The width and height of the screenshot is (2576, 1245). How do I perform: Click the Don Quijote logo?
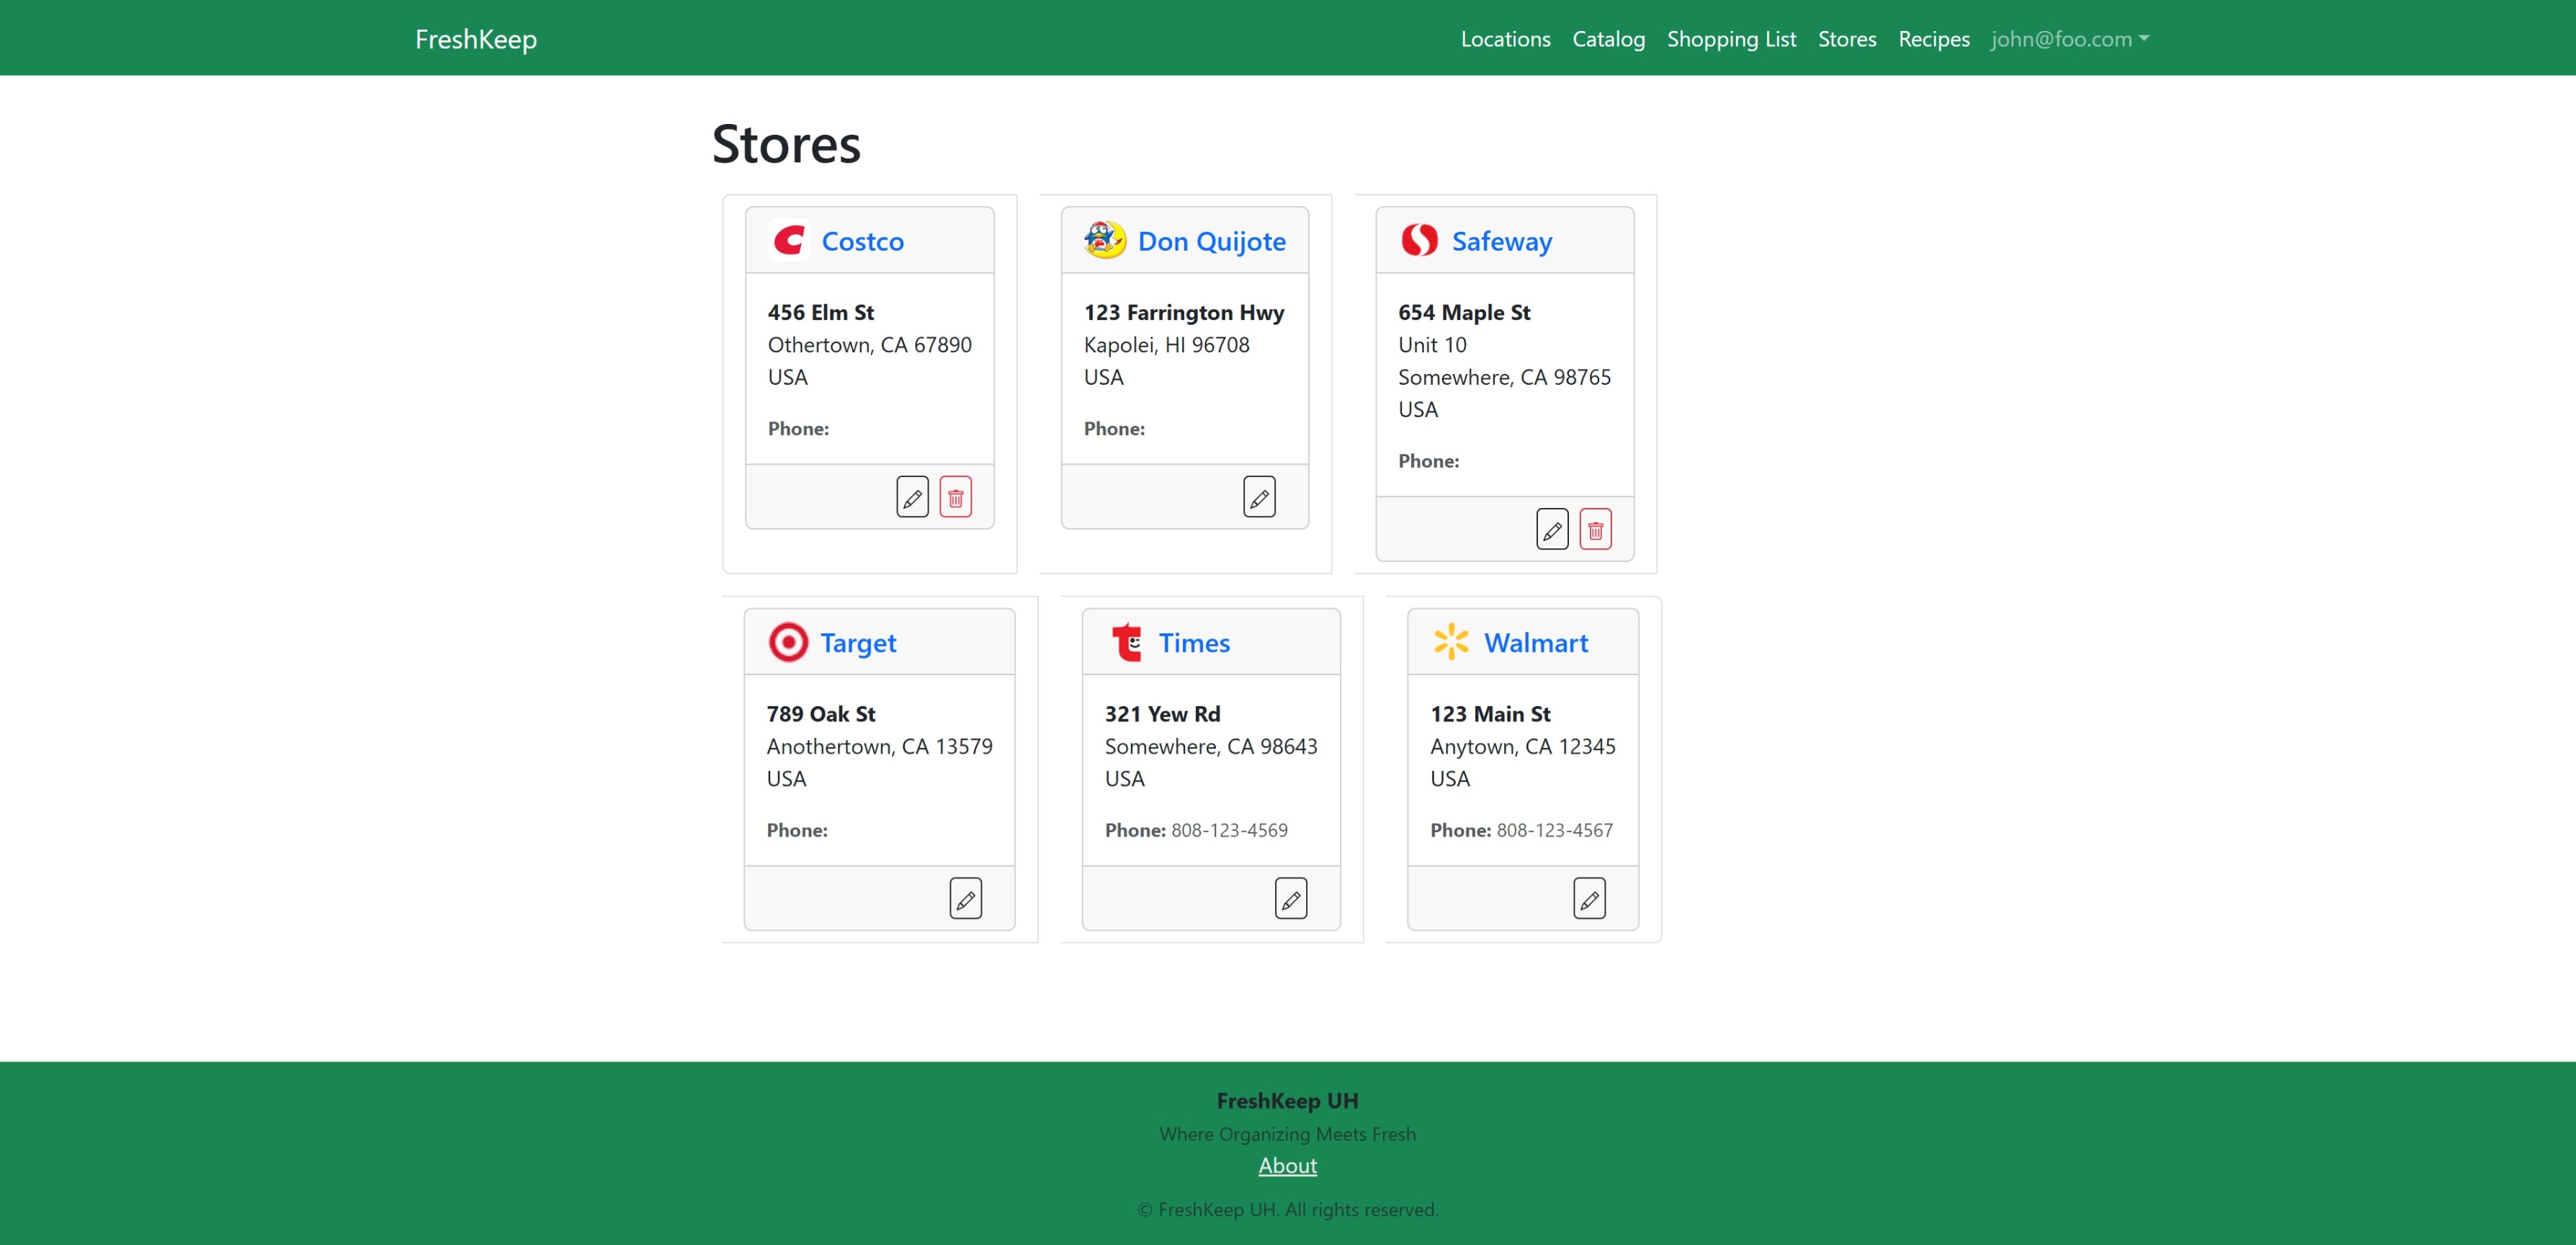pyautogui.click(x=1103, y=240)
